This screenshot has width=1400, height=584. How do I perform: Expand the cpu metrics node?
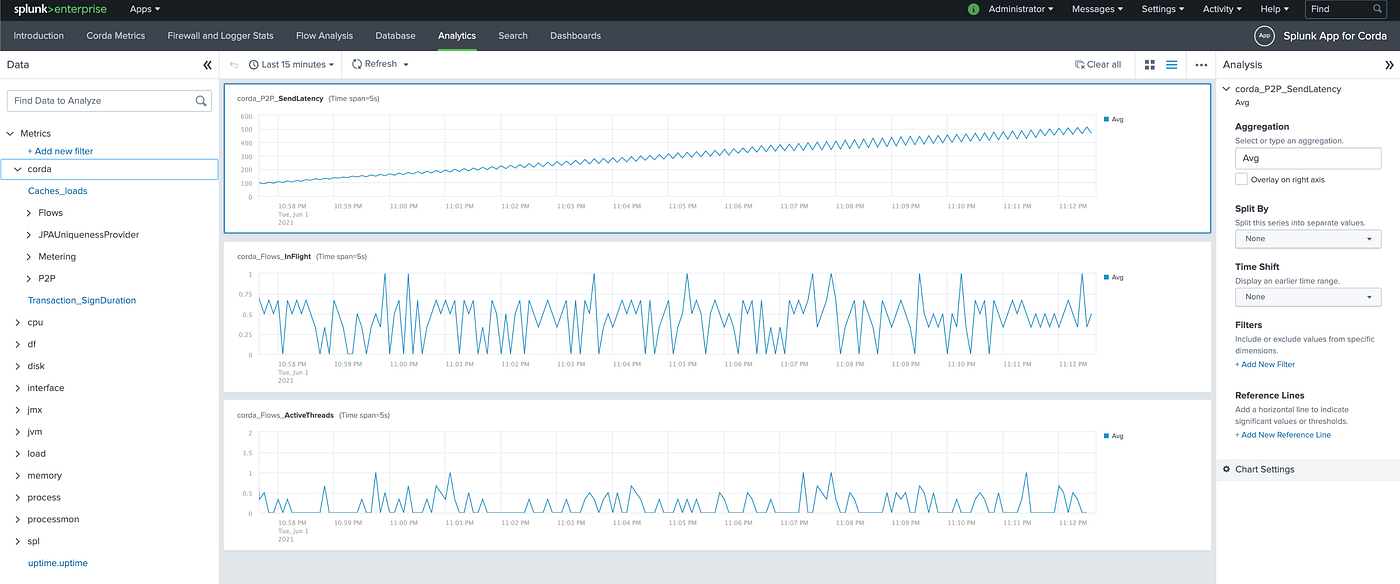pos(17,322)
